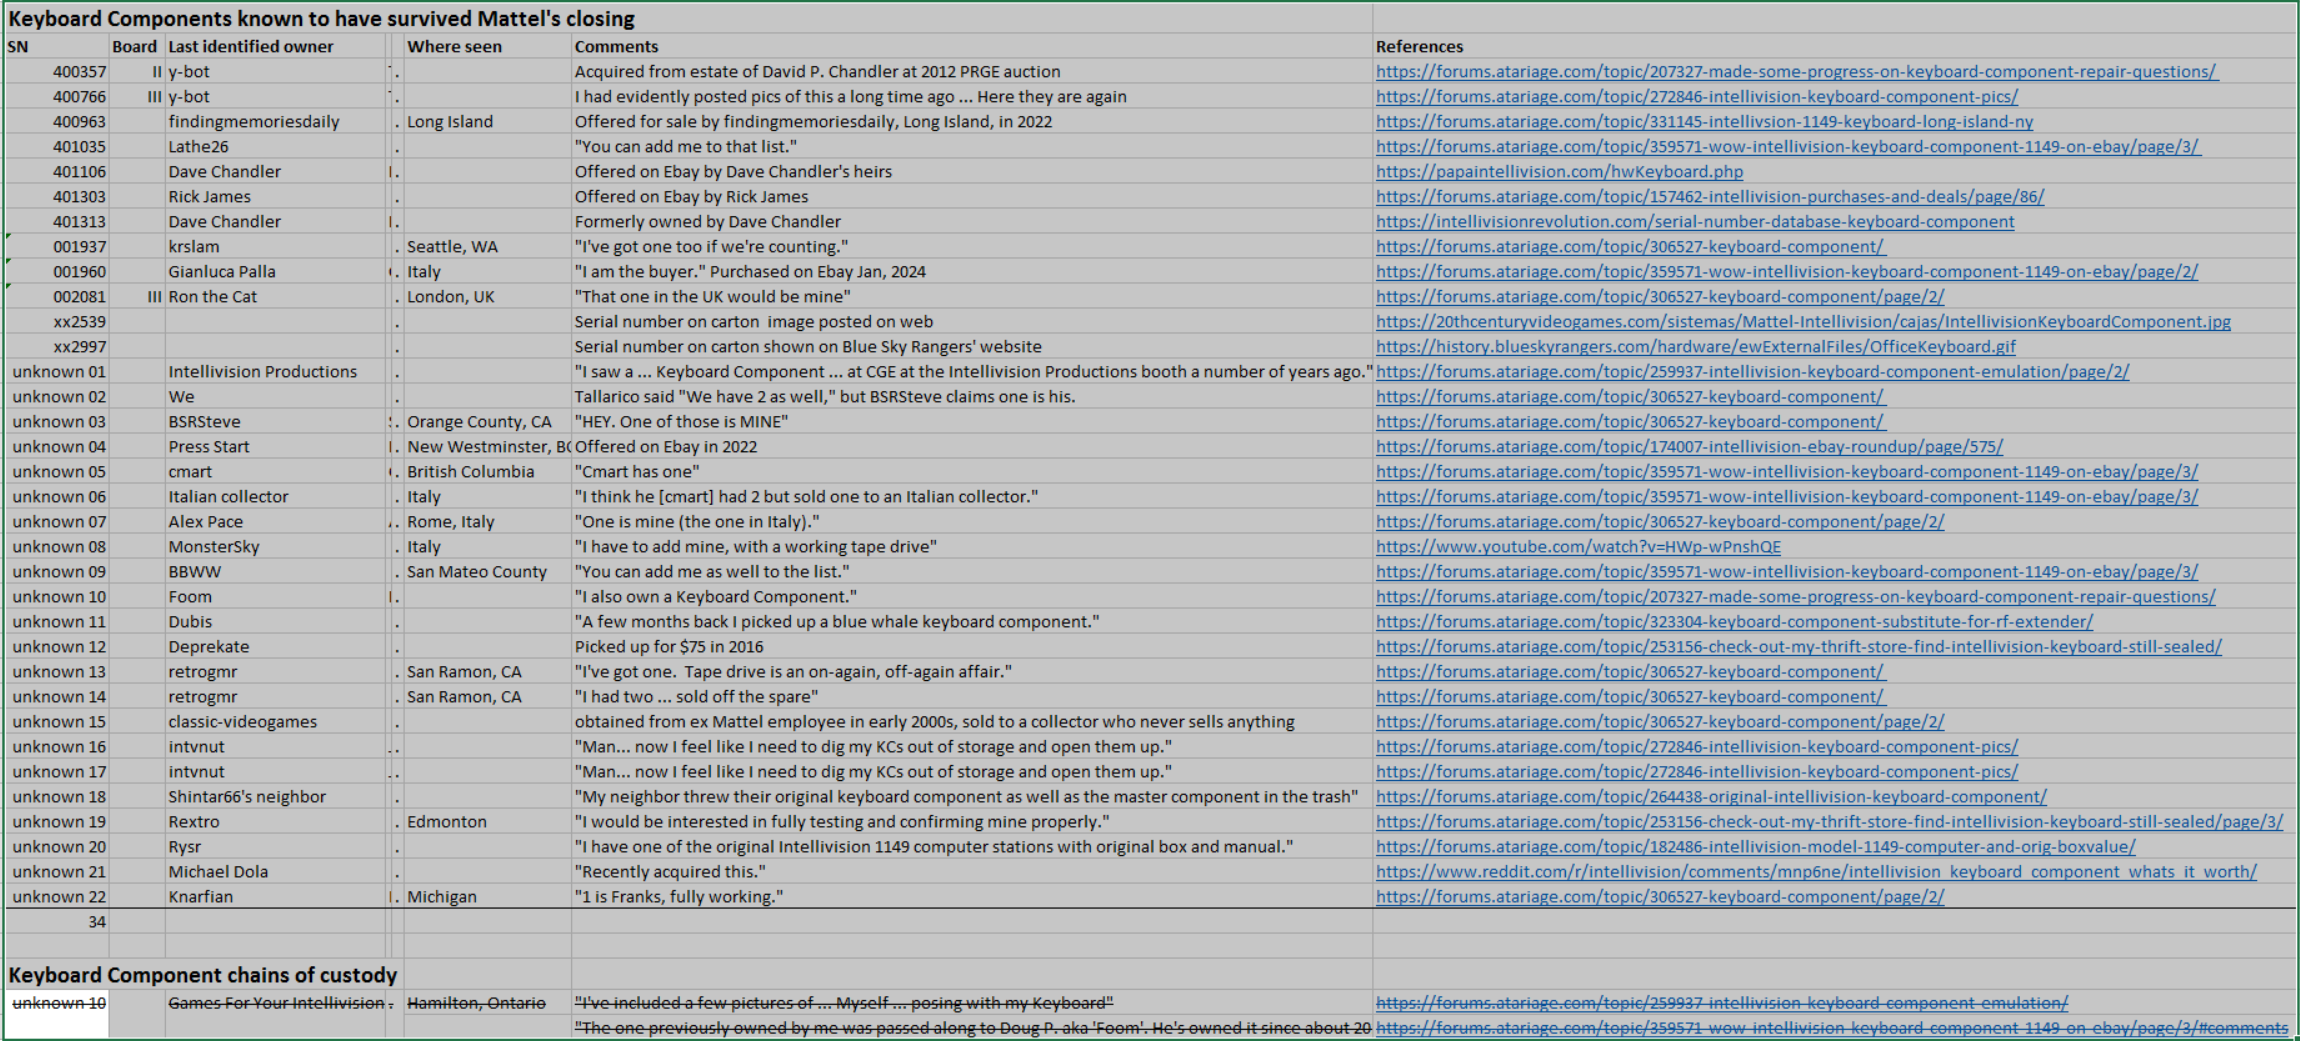The image size is (2300, 1041).
Task: Click the 20thcenturyvideogames.com carton image link
Action: click(1802, 322)
